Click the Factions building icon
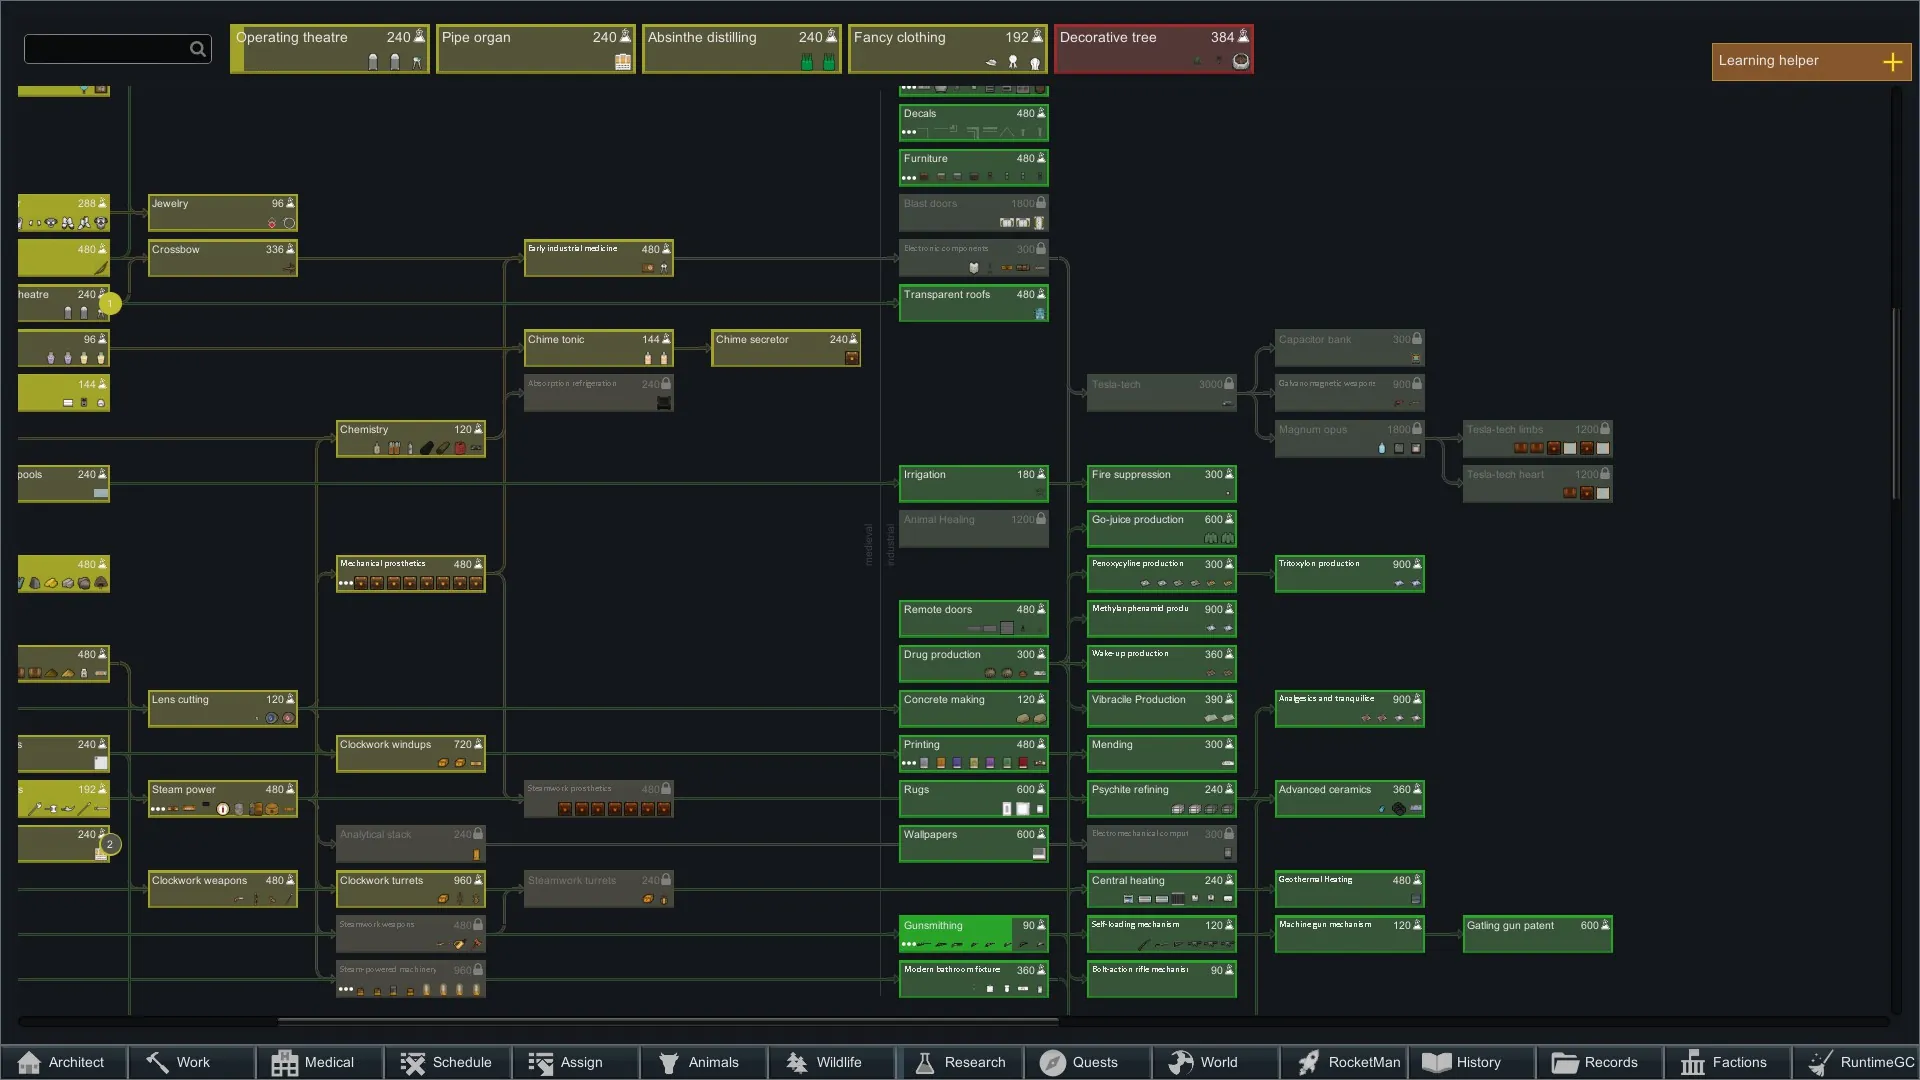Screen dimensions: 1920x1080 tap(1692, 1062)
